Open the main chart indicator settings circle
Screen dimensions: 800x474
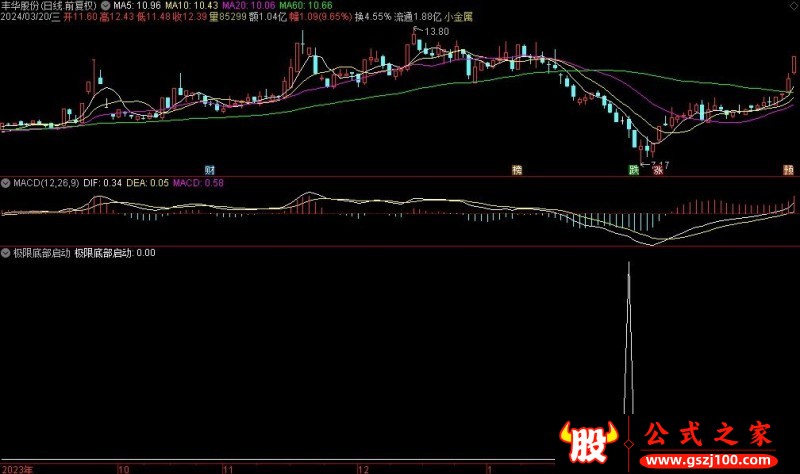point(106,5)
